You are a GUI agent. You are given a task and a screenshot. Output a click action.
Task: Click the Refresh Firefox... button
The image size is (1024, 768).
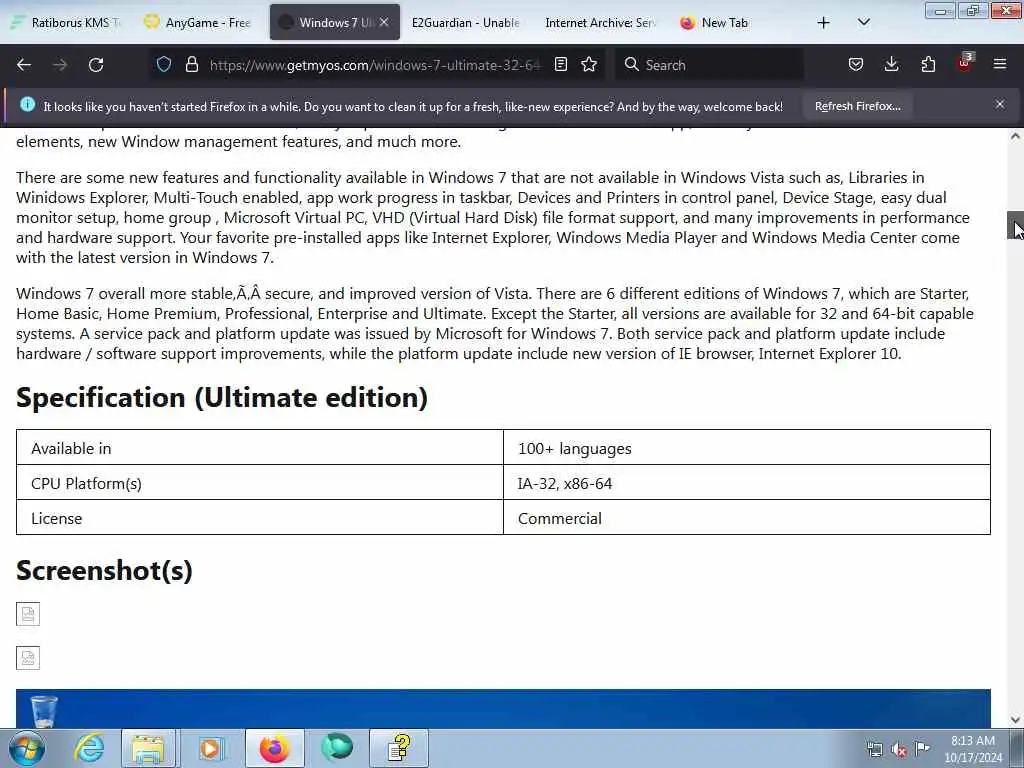click(857, 106)
